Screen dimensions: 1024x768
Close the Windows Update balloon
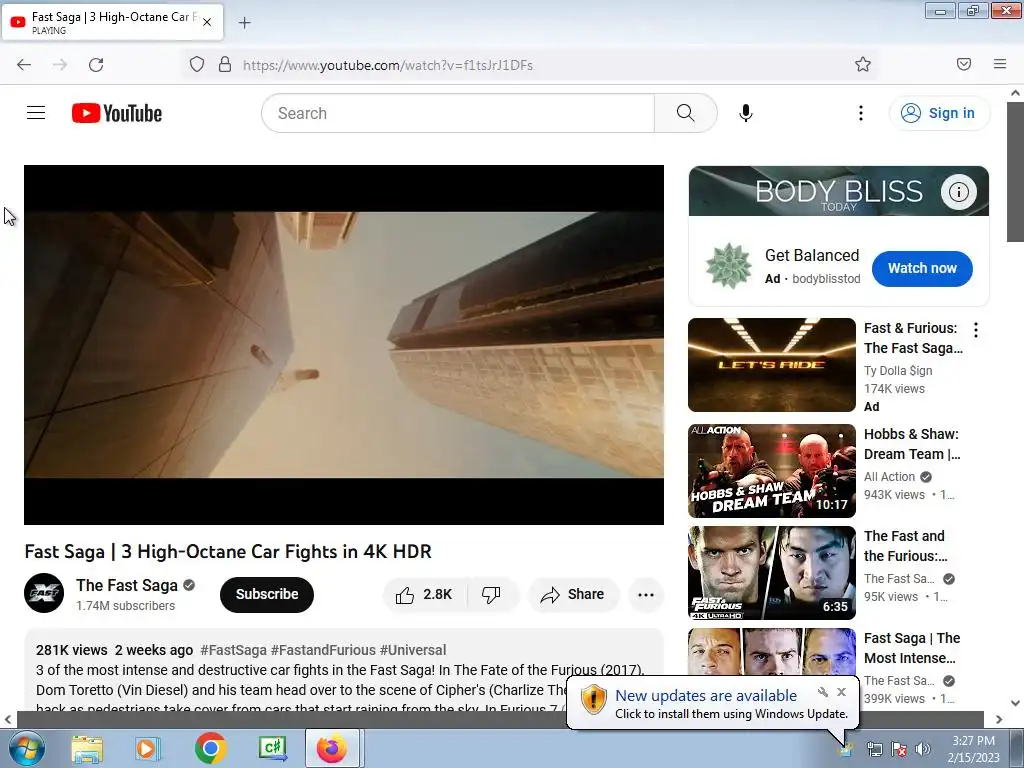pos(841,692)
